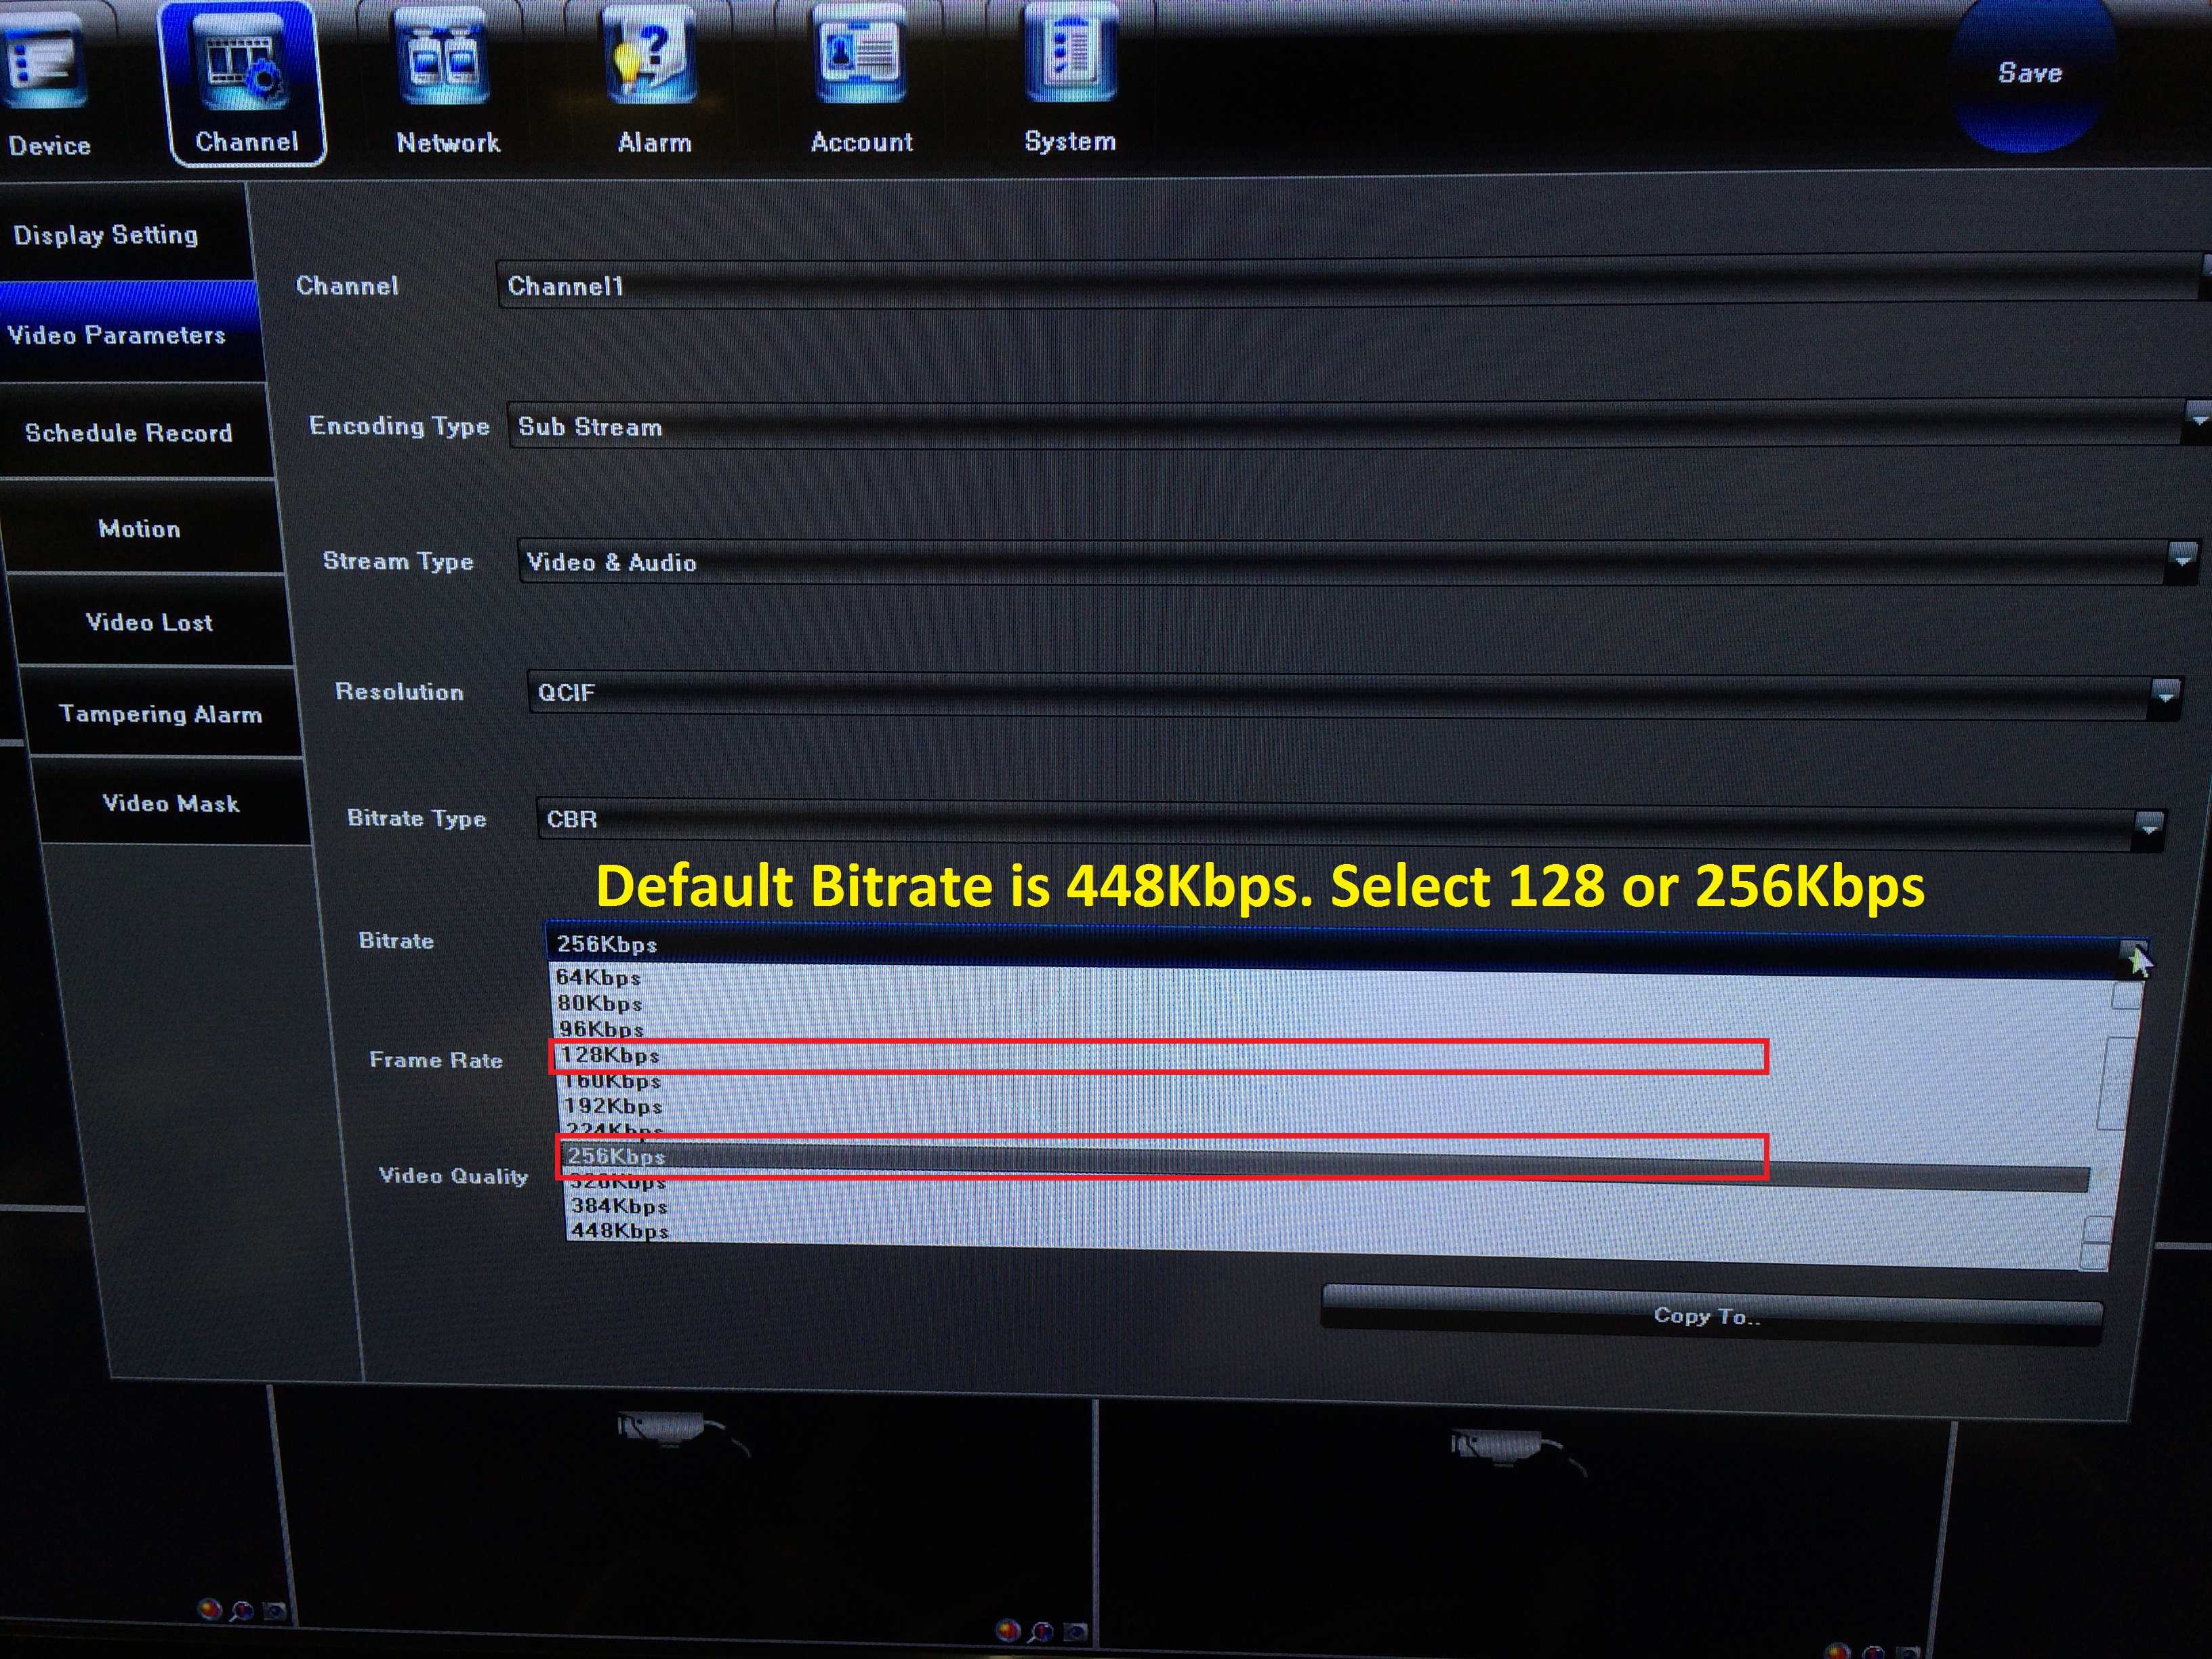The width and height of the screenshot is (2212, 1659).
Task: Click snapshot icon in second camera pane
Action: coord(1075,1633)
